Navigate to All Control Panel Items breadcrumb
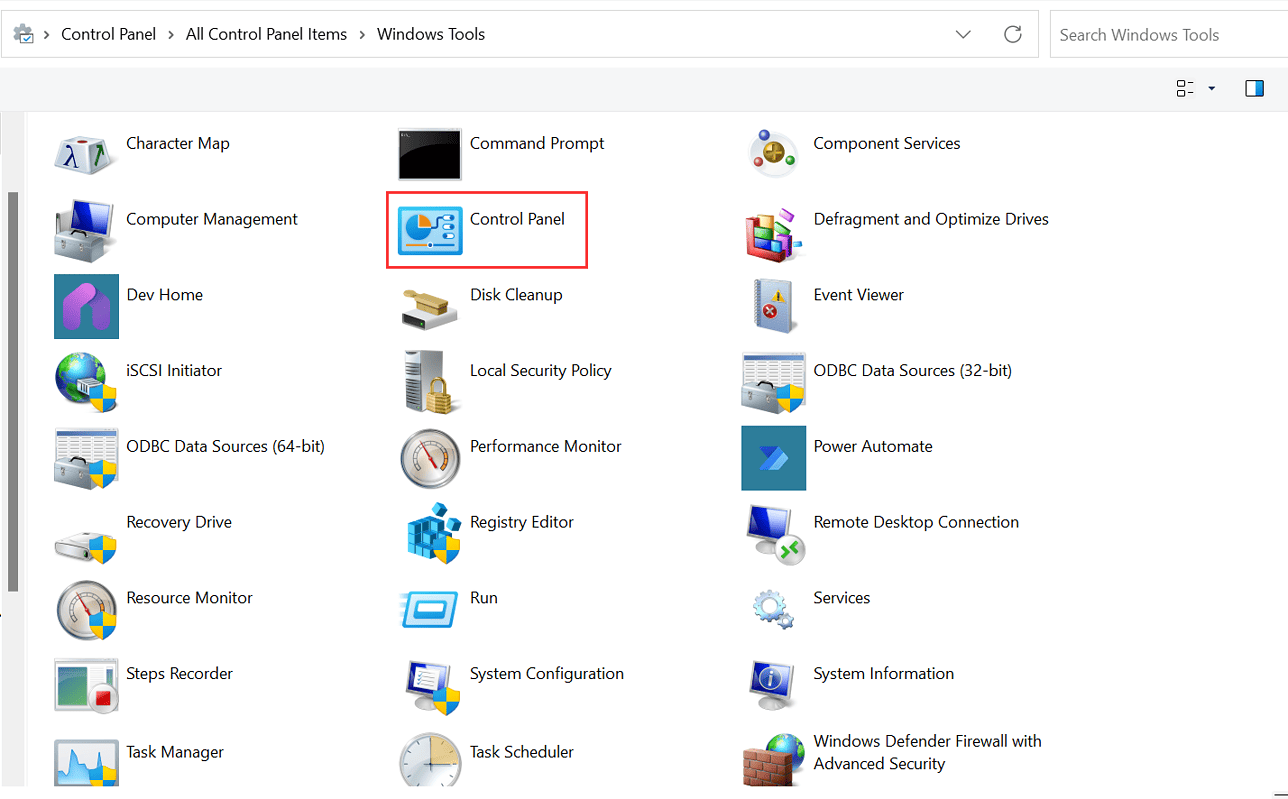Viewport: 1288px width, 799px height. point(266,34)
